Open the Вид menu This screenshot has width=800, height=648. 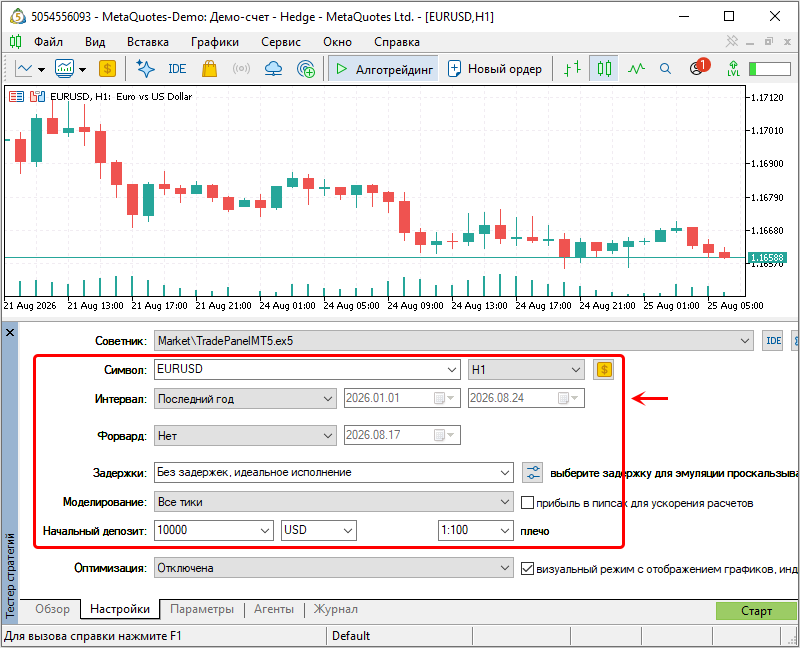(x=95, y=42)
